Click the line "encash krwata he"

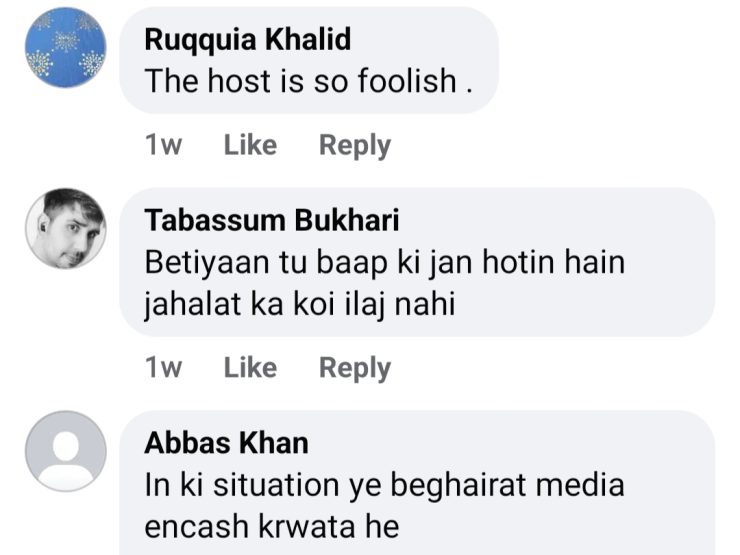272,525
